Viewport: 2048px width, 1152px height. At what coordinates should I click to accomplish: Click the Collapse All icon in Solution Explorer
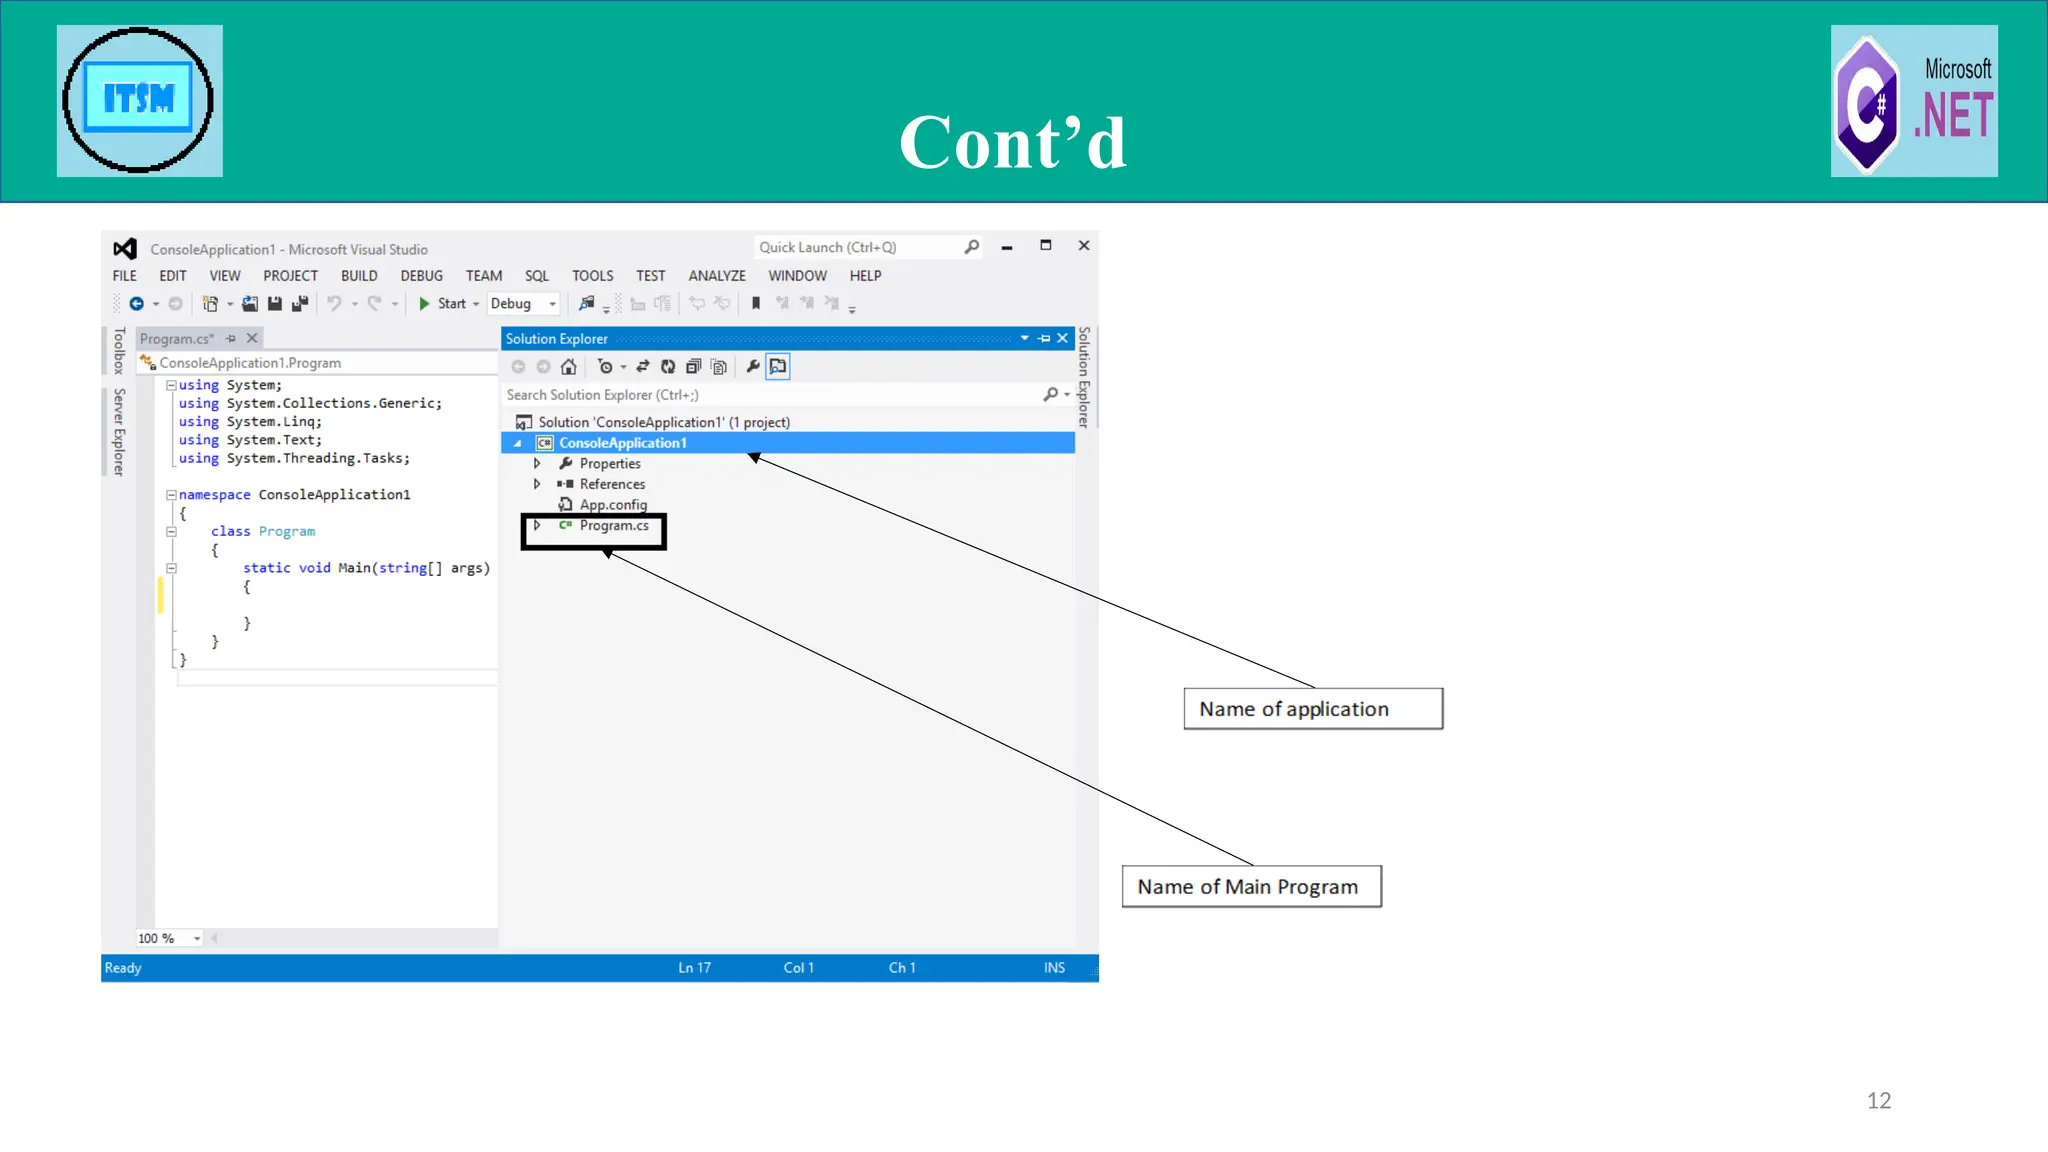[x=693, y=367]
